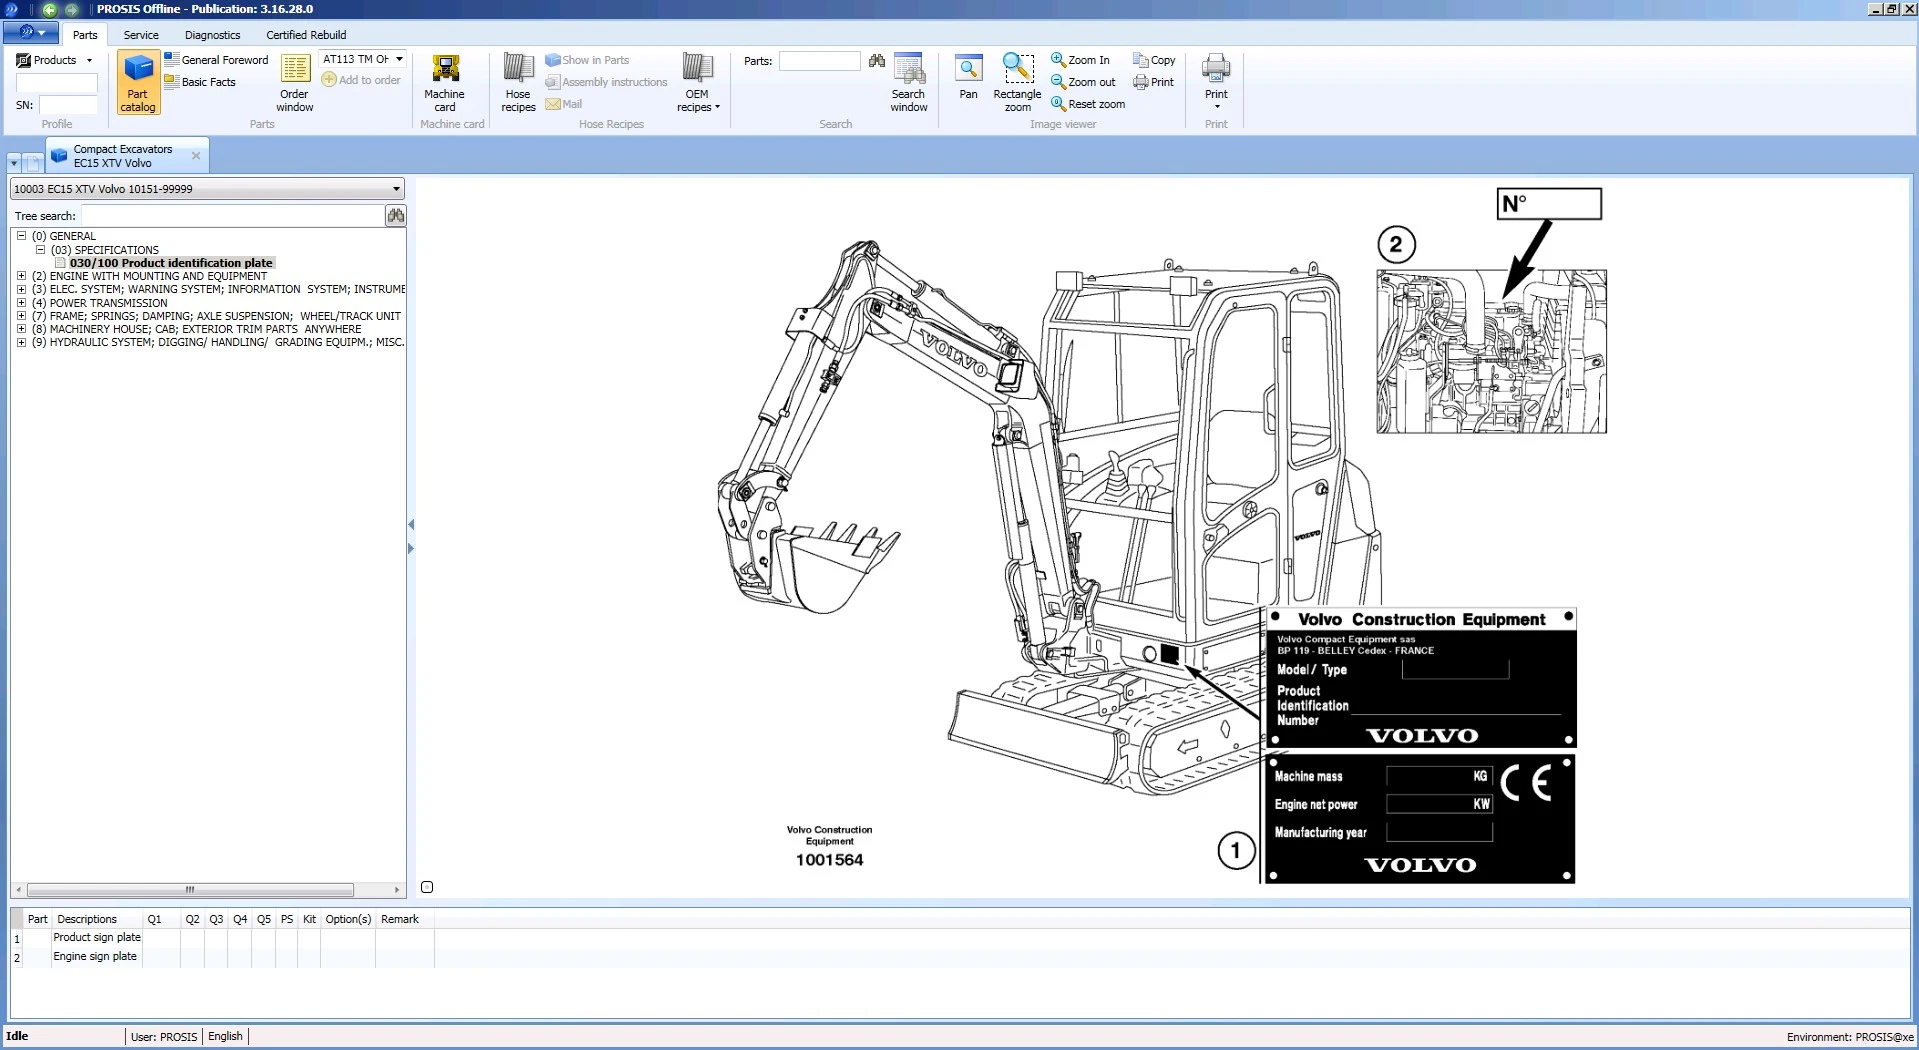Copy the image with Copy button

pos(1154,60)
